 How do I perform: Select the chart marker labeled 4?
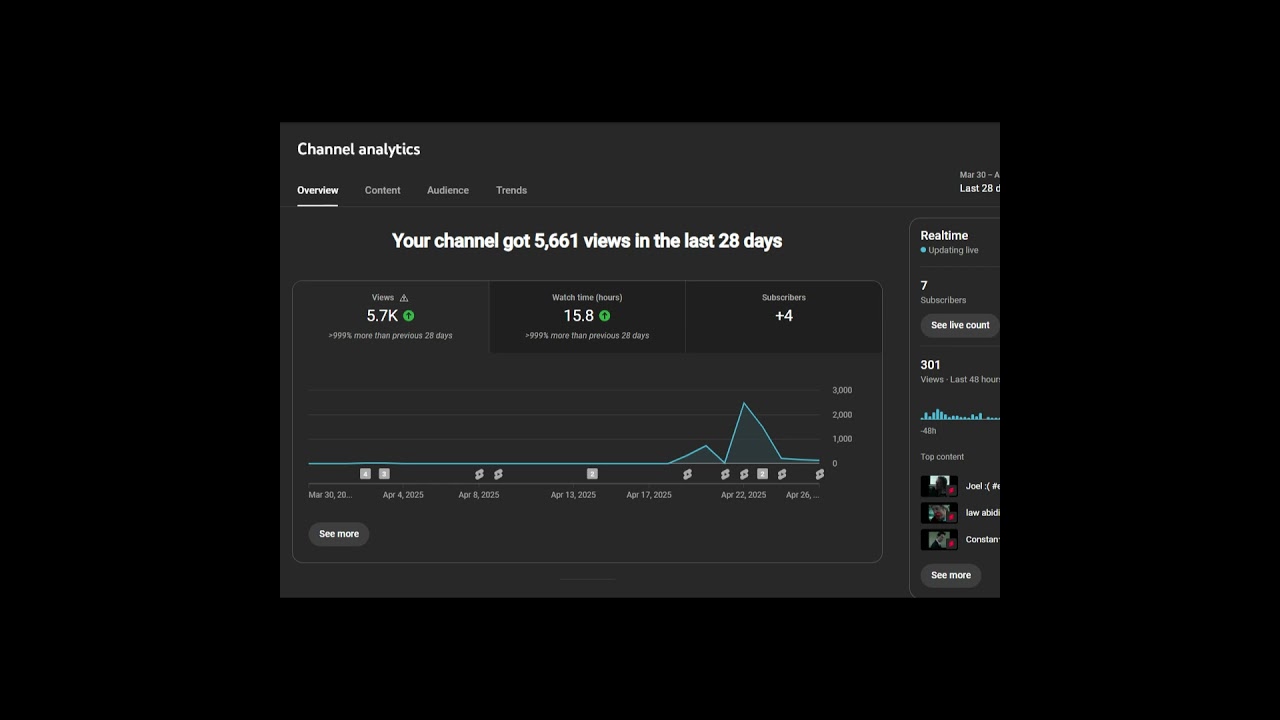(x=365, y=474)
